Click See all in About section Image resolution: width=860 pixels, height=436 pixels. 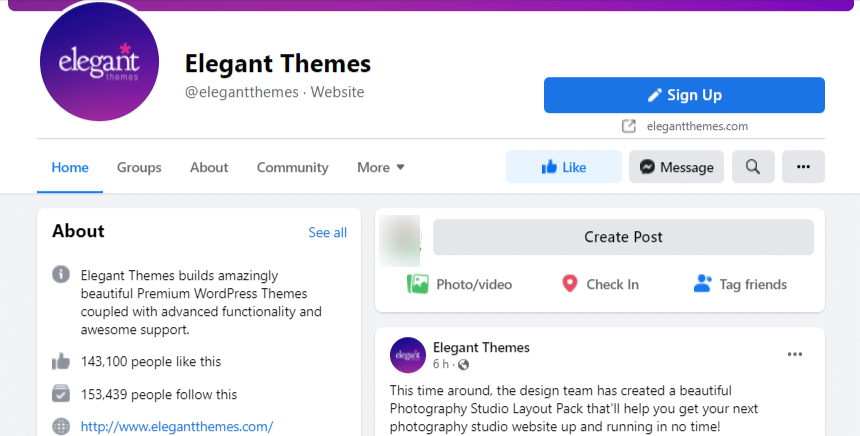click(x=327, y=233)
